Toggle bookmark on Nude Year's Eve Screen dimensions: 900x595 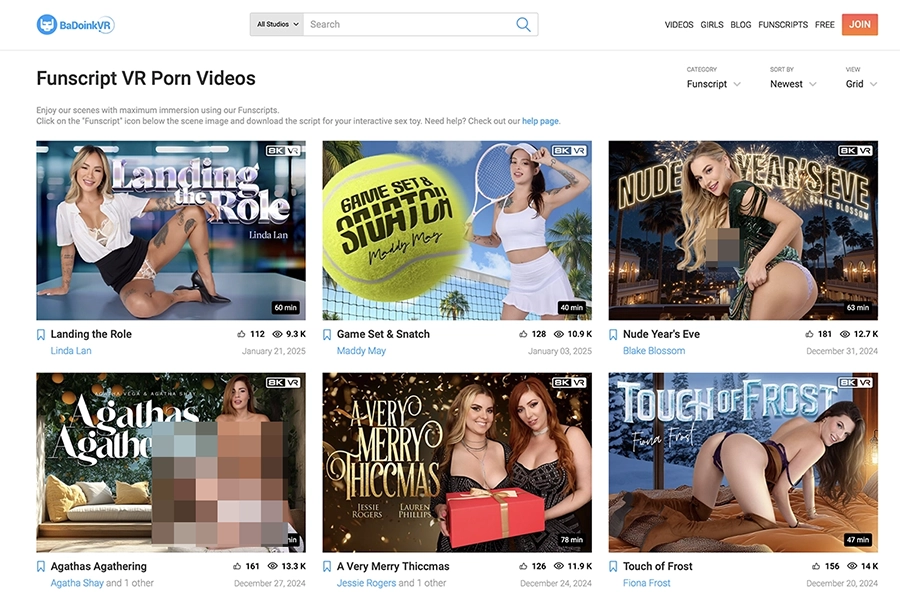(613, 335)
